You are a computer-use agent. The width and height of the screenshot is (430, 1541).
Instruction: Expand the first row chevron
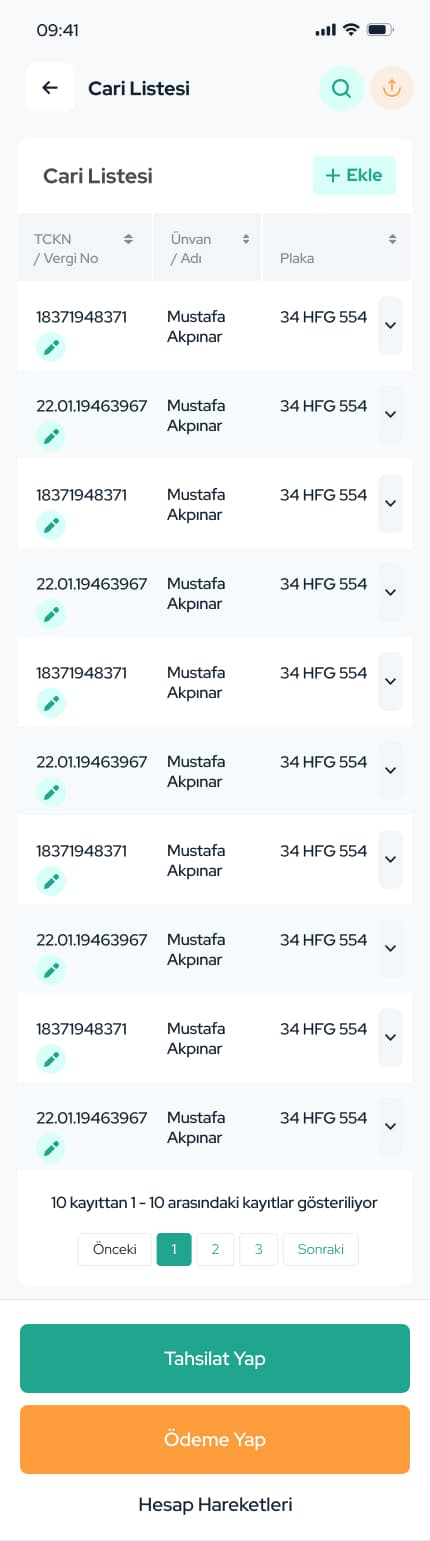click(391, 325)
